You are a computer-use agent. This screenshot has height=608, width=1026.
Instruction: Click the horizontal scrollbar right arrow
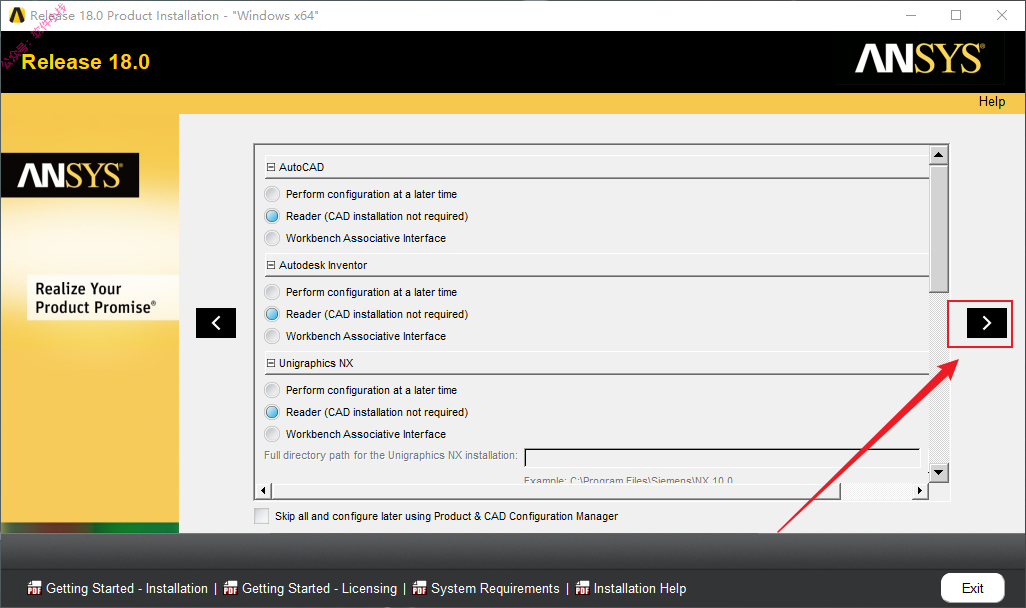[920, 490]
